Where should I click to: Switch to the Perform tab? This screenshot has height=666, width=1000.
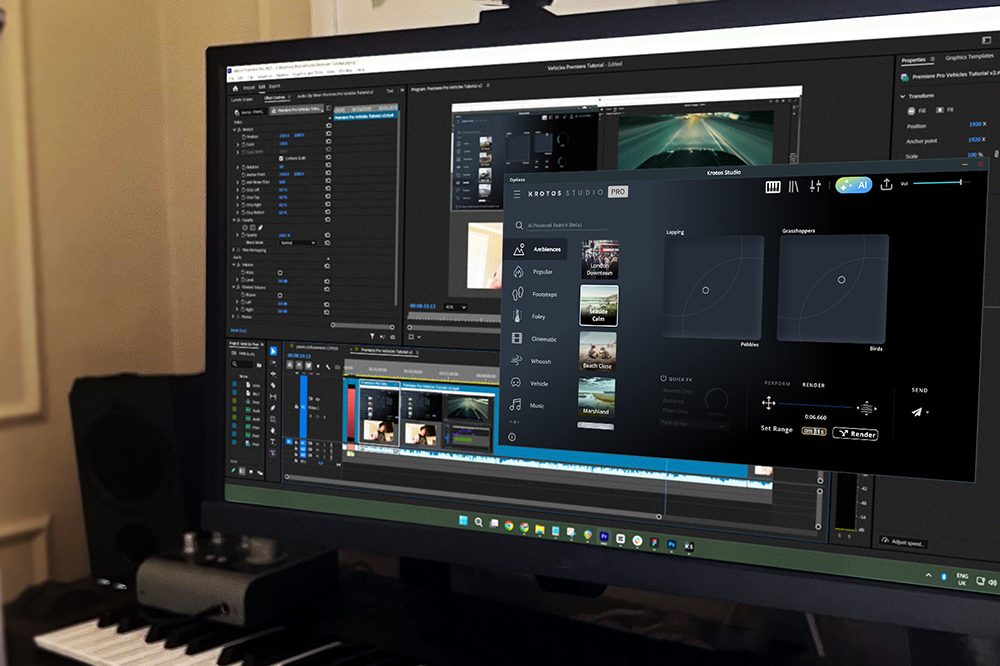[x=777, y=383]
